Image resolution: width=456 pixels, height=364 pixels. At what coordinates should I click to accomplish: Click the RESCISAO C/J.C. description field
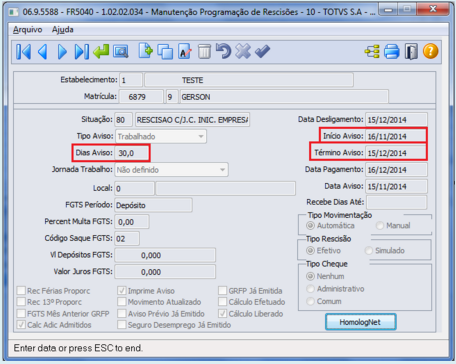(192, 120)
